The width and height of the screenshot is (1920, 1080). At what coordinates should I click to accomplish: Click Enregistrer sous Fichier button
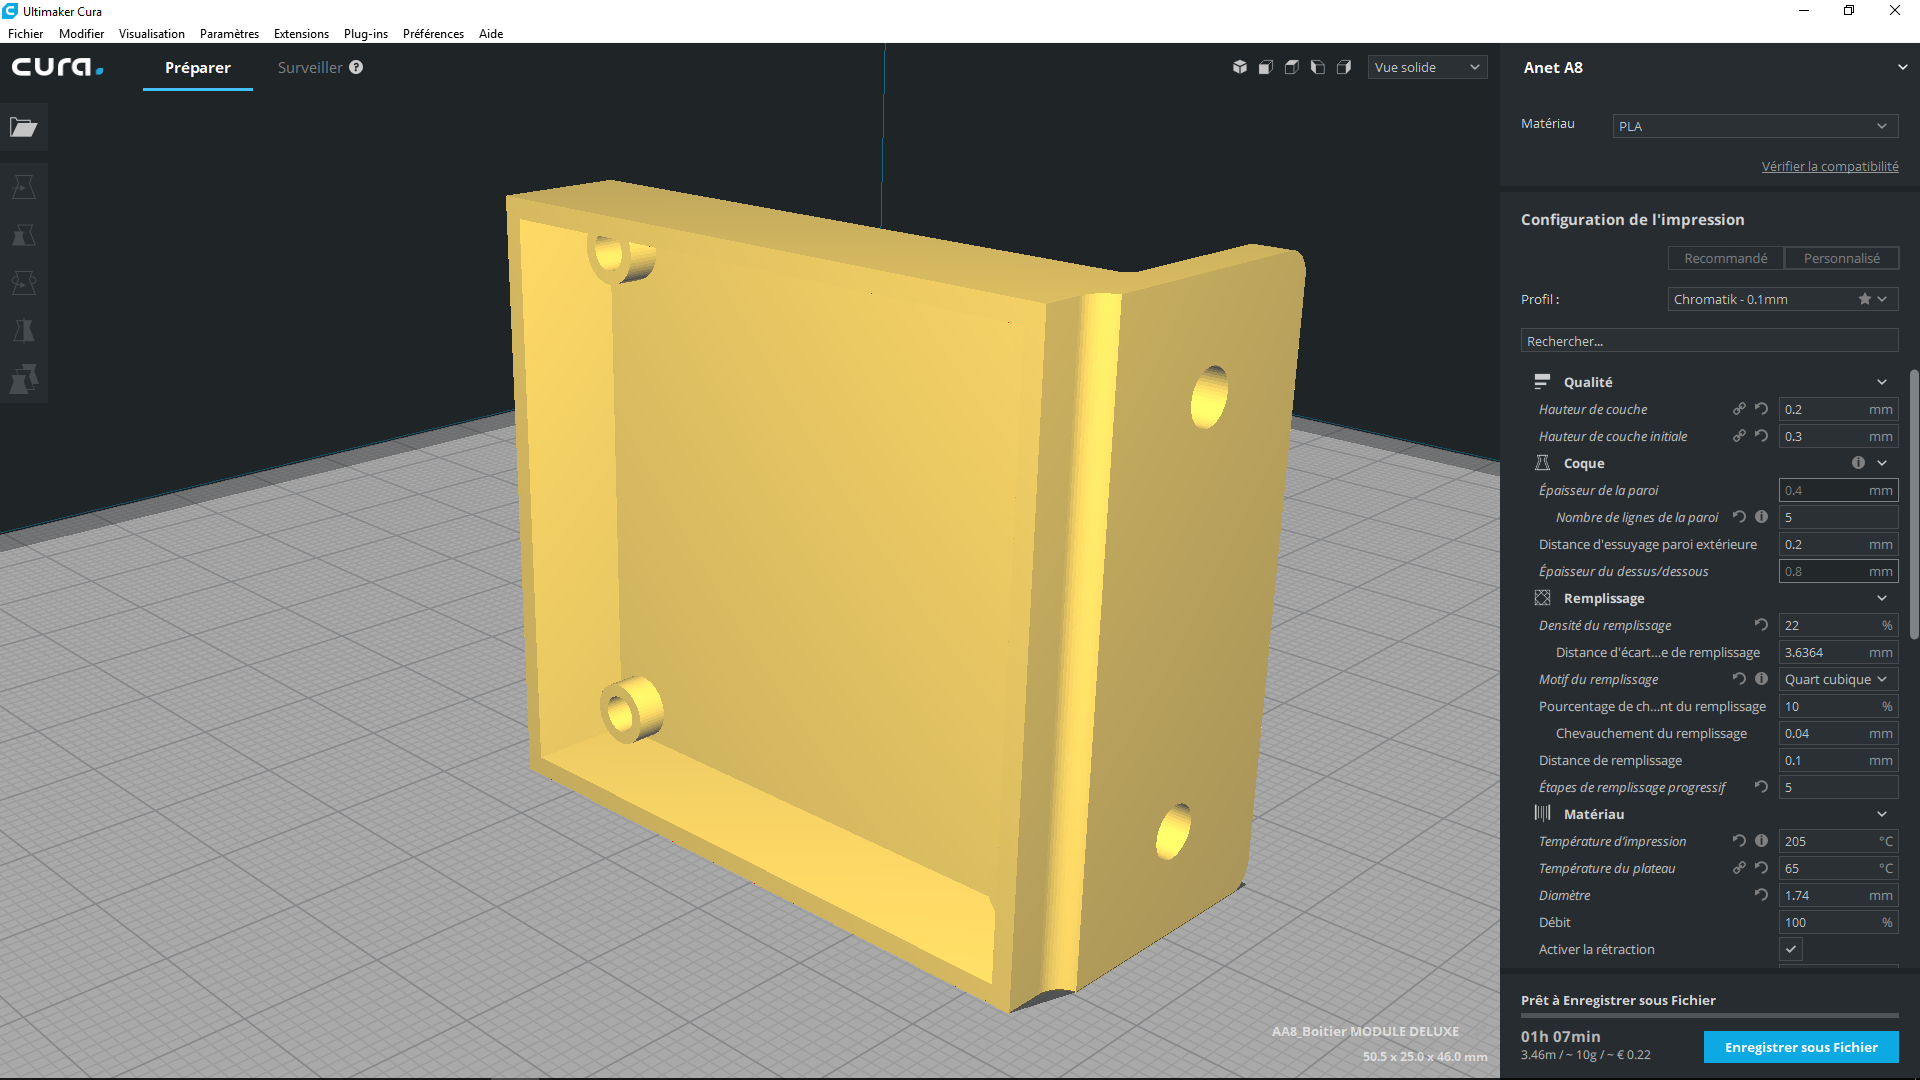click(1801, 1047)
